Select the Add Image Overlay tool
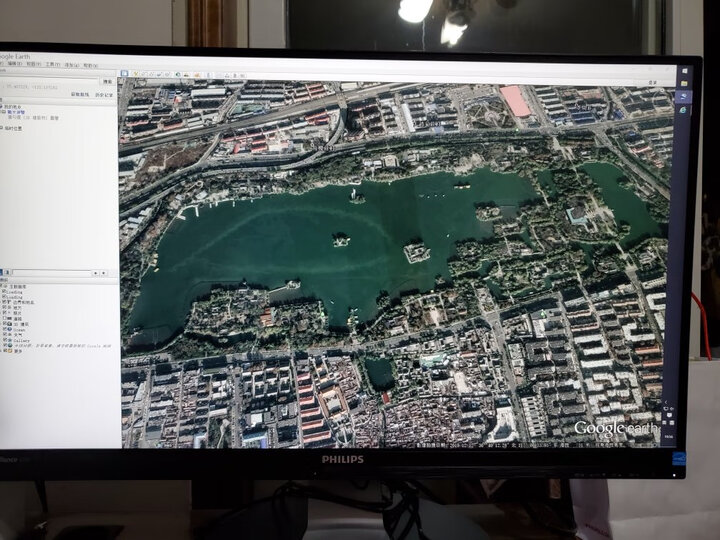 point(159,74)
